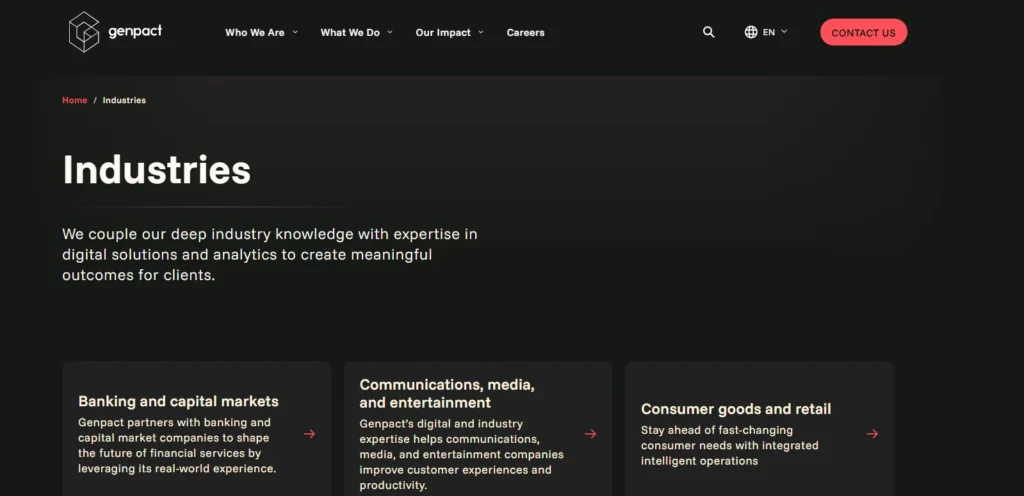Open the Communications, media, and entertainment arrow
The width and height of the screenshot is (1024, 496).
point(590,433)
